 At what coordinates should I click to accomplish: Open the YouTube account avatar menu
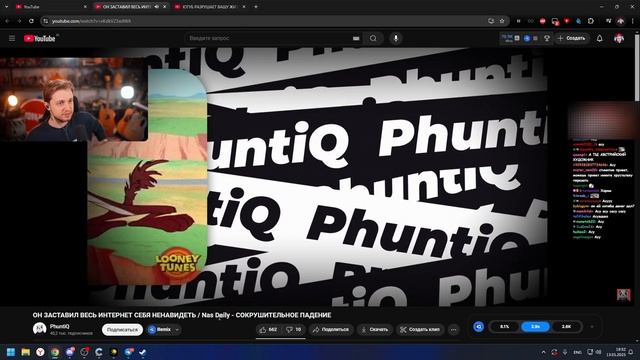coord(619,38)
